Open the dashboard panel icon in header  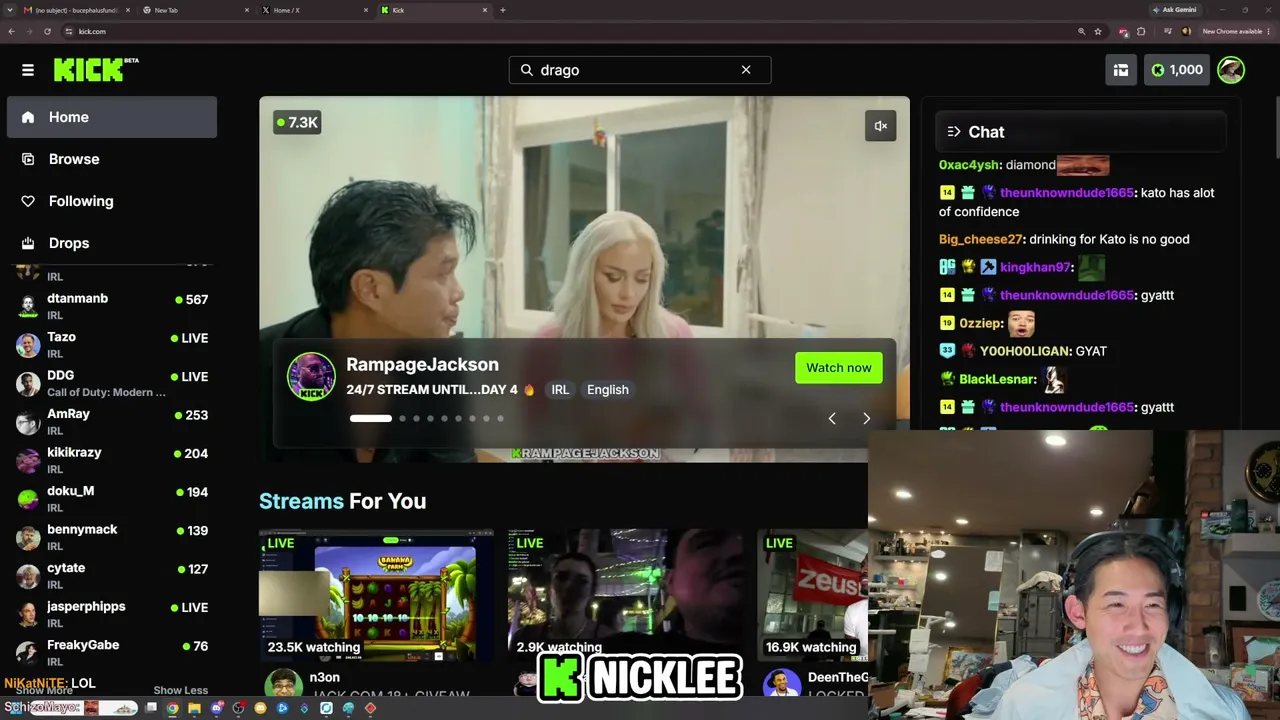(1121, 70)
